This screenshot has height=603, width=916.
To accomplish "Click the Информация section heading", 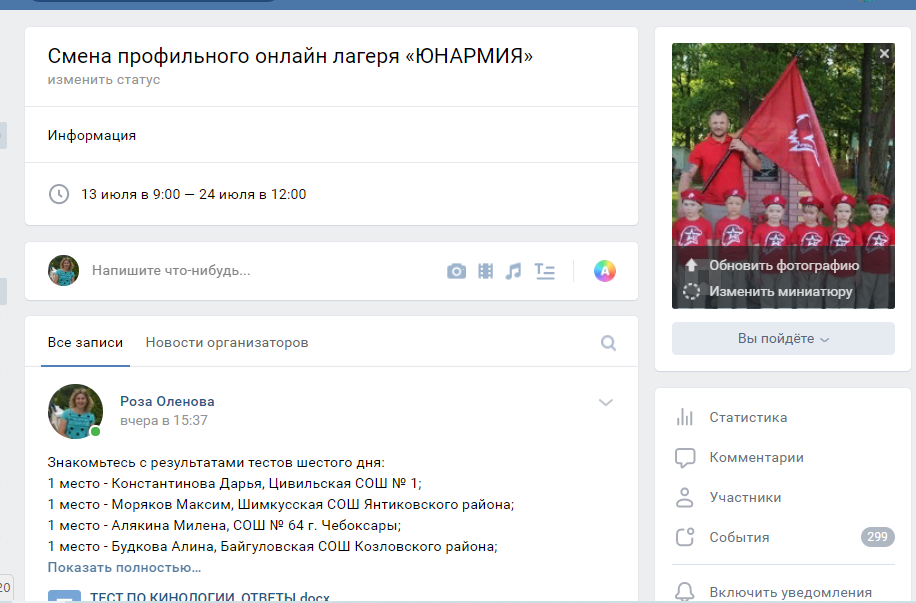I will [92, 136].
